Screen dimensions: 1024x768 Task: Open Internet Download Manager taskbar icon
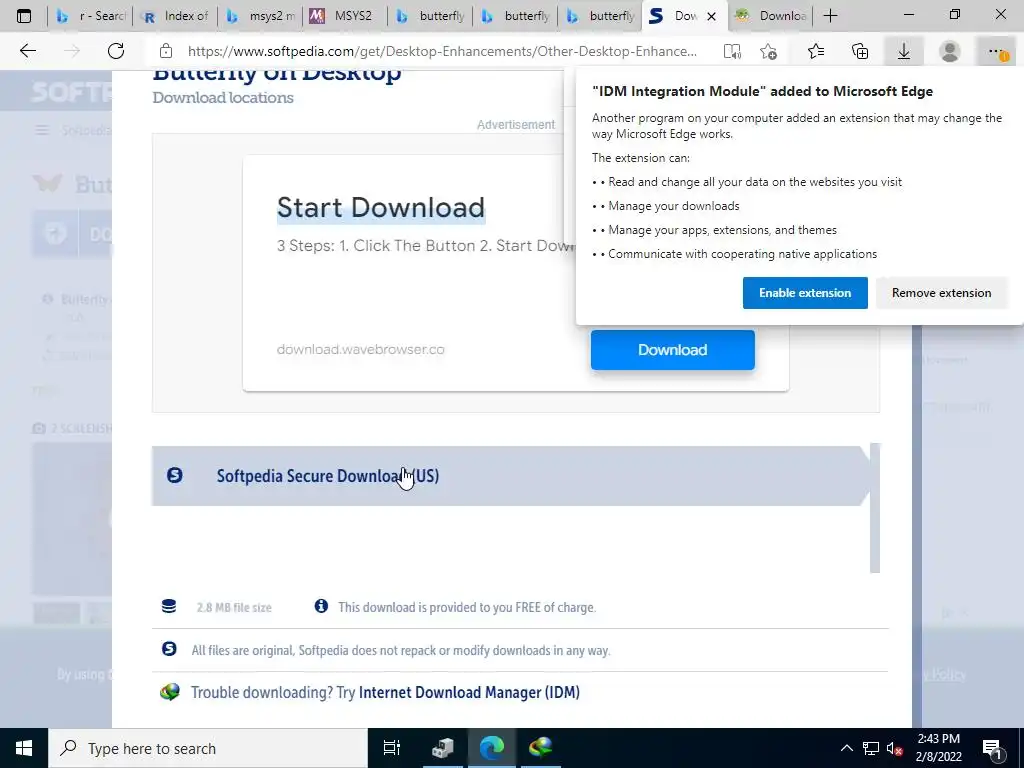(541, 748)
